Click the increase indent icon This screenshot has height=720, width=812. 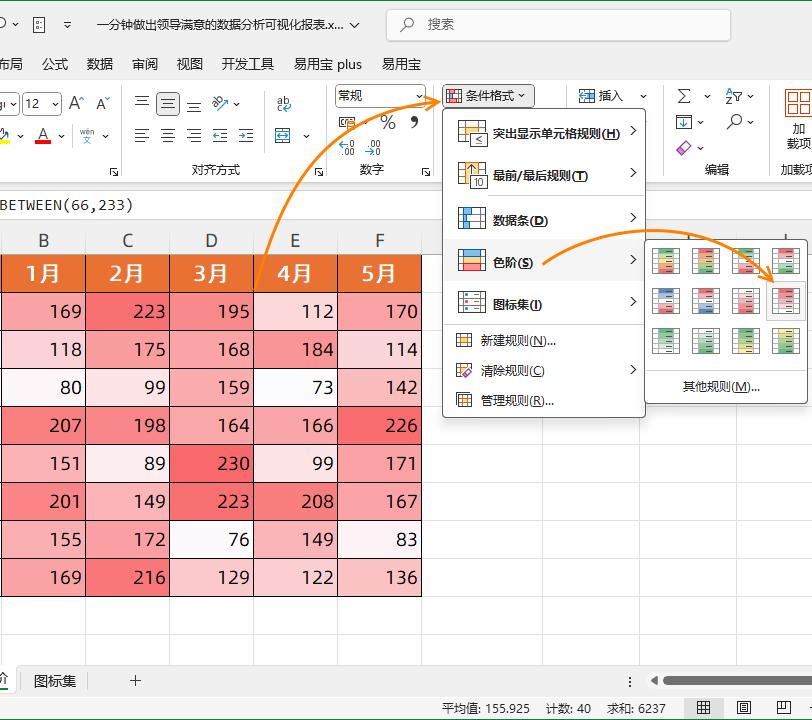pyautogui.click(x=245, y=136)
